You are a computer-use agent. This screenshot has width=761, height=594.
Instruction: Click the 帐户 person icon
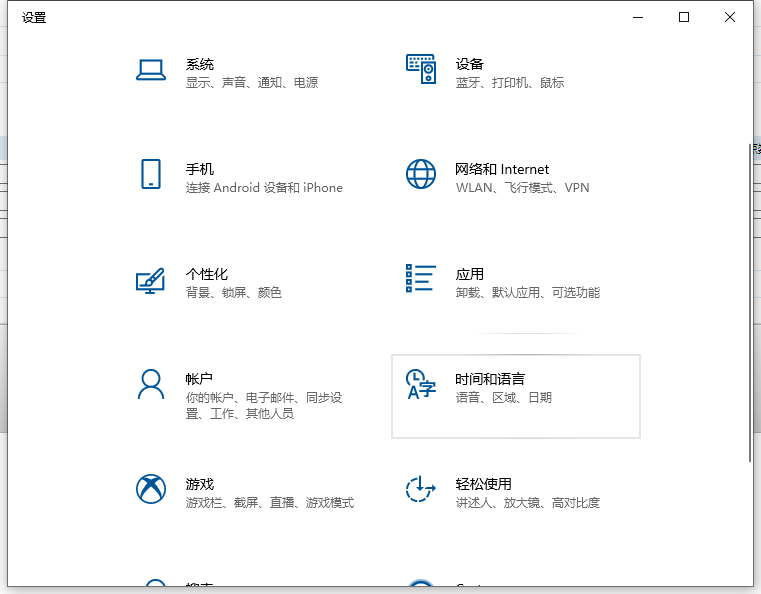[150, 384]
